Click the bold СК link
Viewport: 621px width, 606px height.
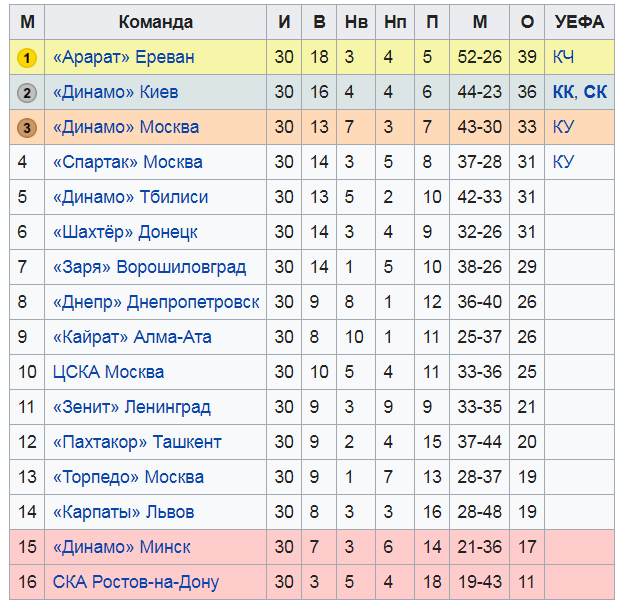click(x=595, y=93)
